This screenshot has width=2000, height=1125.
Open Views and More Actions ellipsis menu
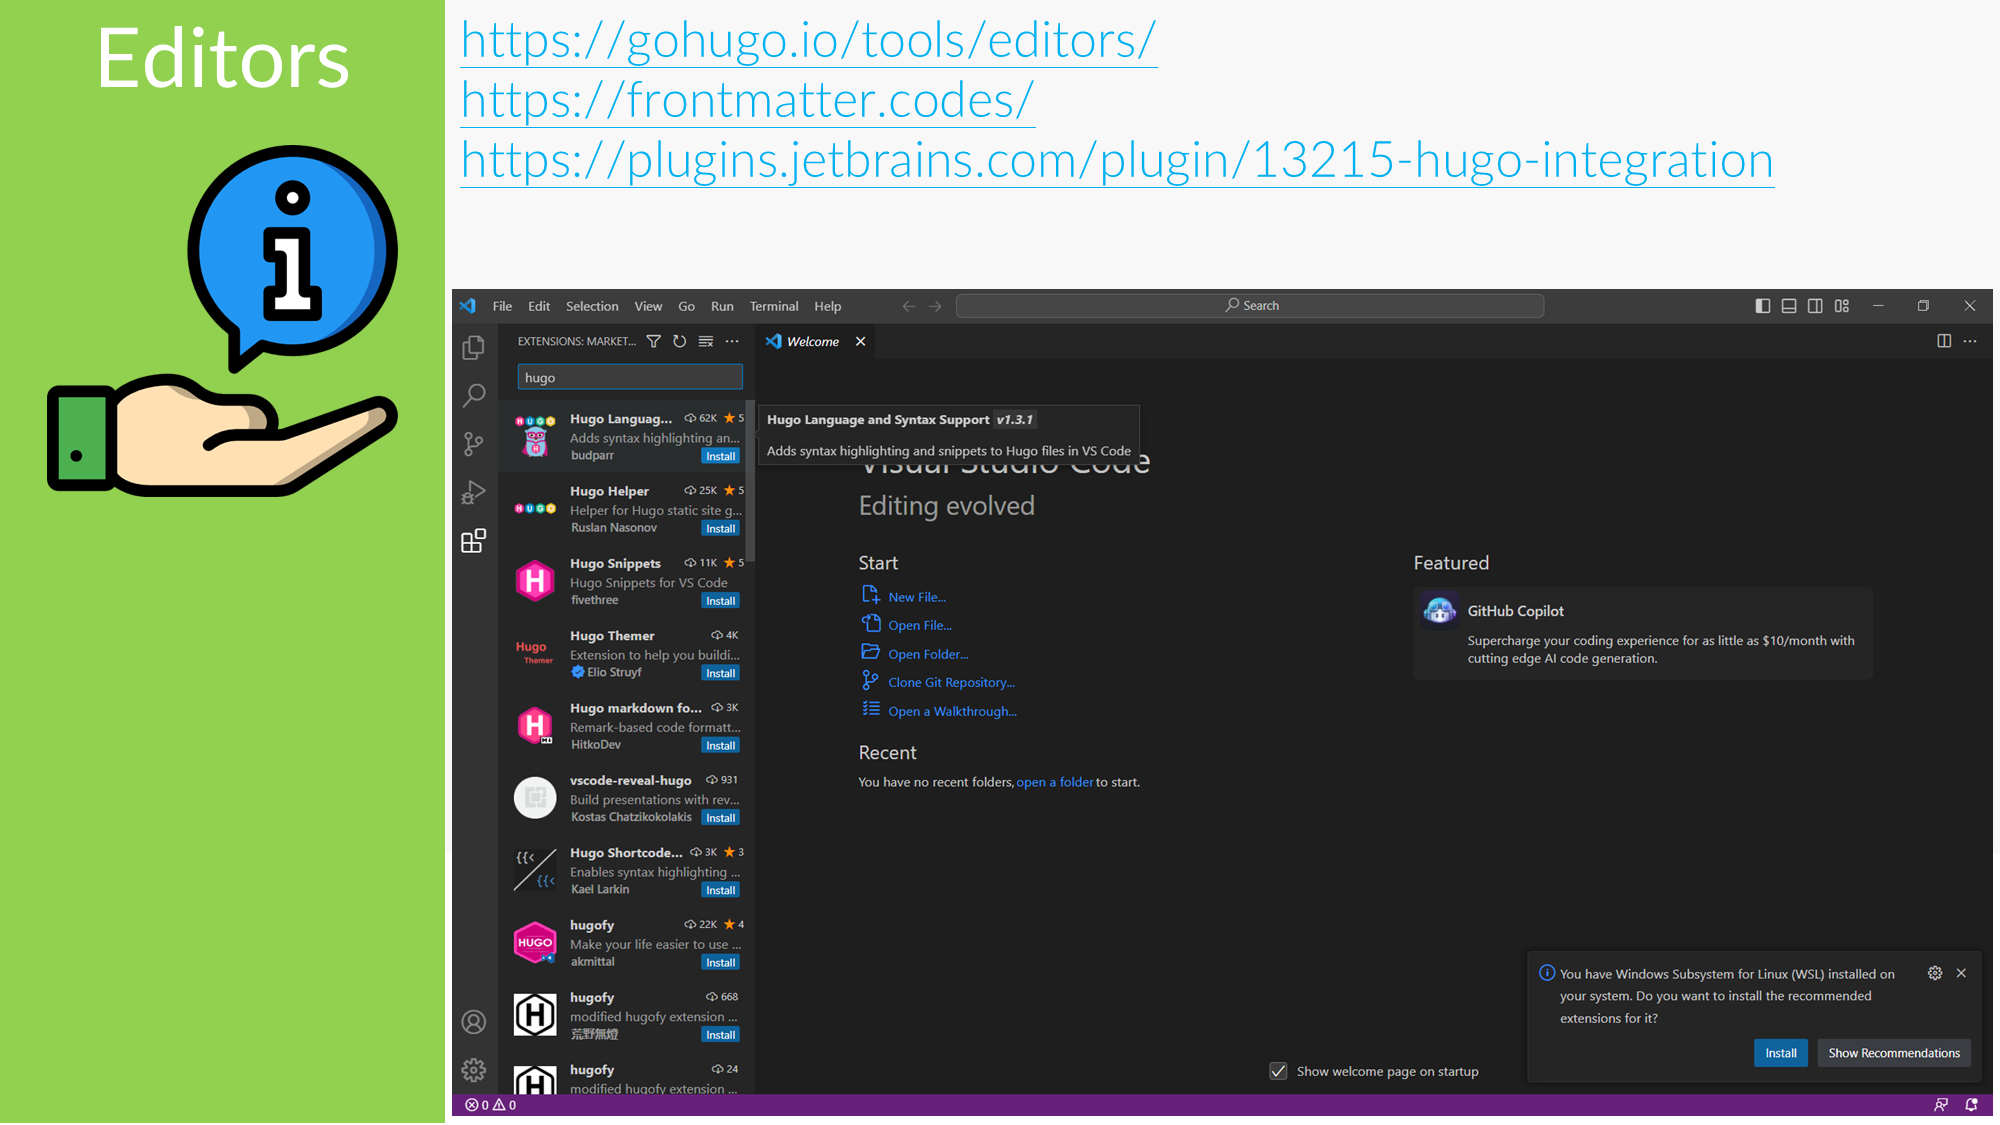732,341
